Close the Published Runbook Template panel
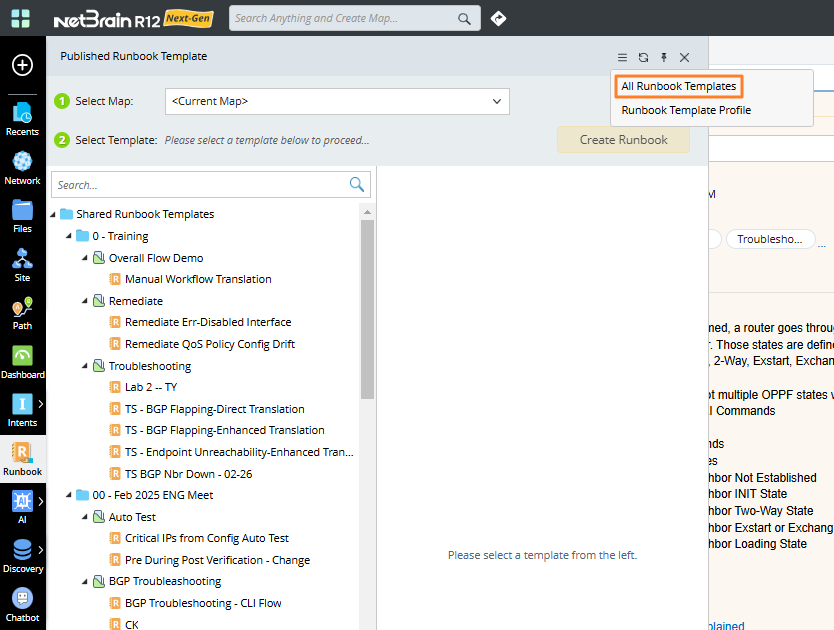The image size is (834, 630). (x=685, y=57)
